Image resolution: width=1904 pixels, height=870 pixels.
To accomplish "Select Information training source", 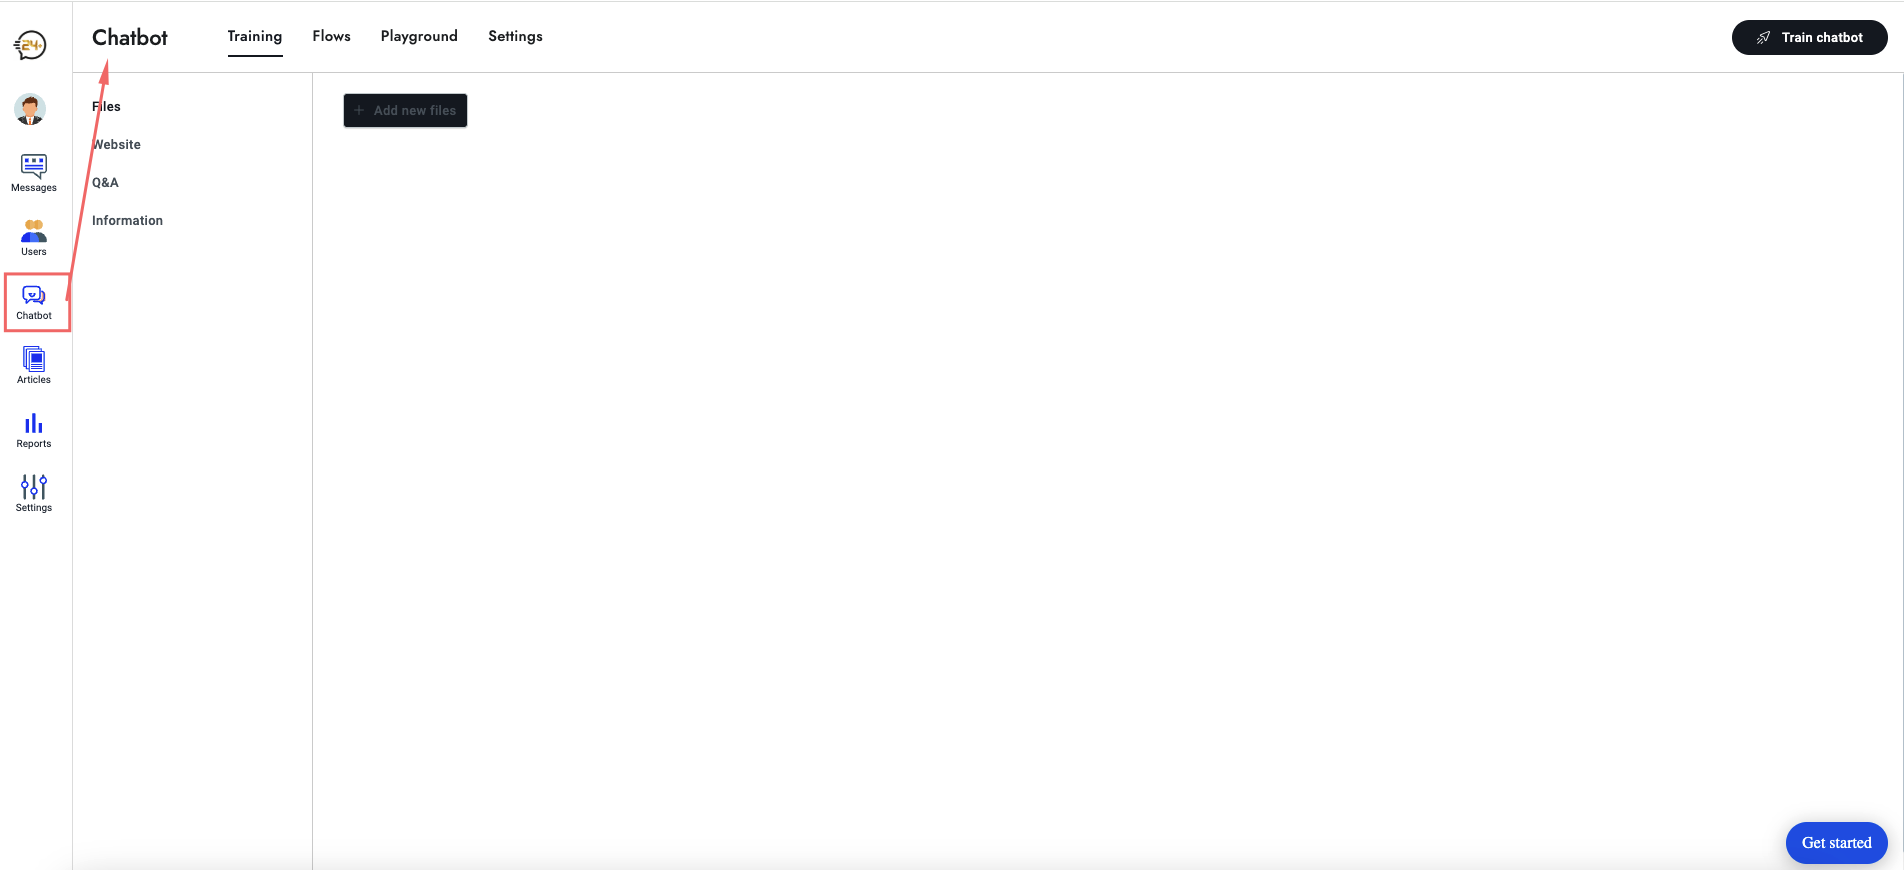I will [127, 221].
